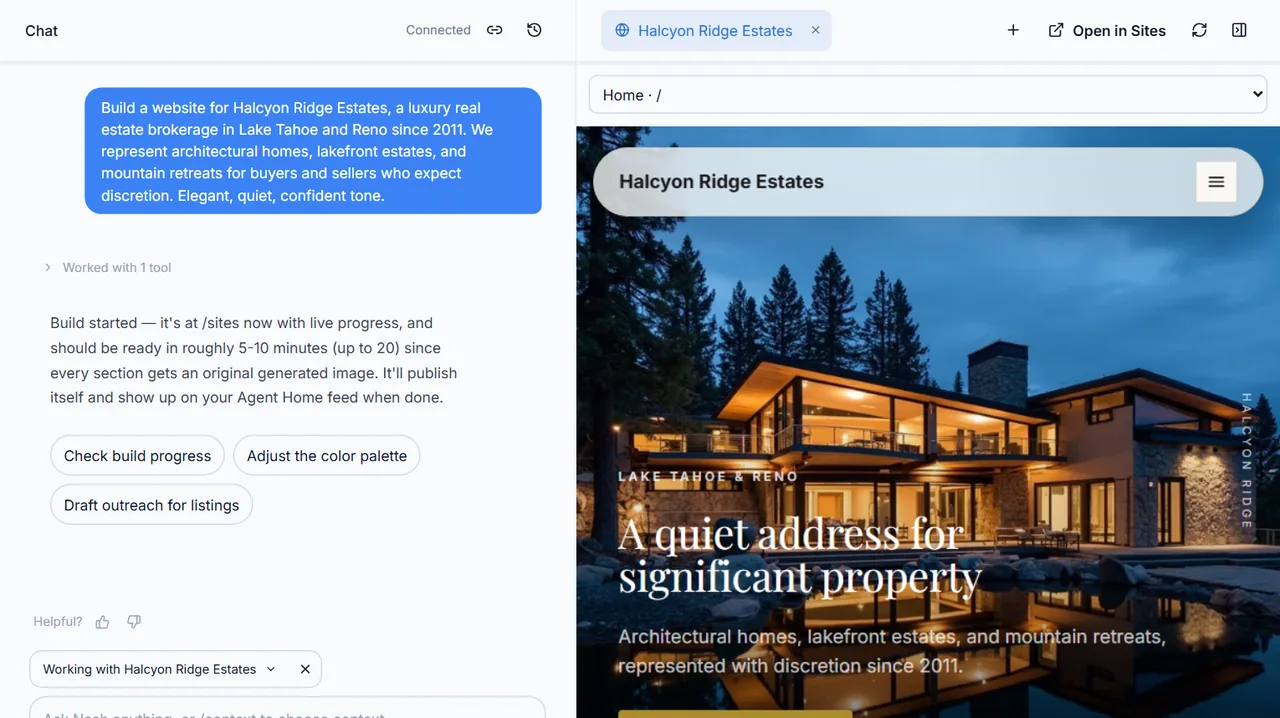This screenshot has width=1280, height=718.
Task: Click Check build progress suggestion
Action: click(x=137, y=456)
